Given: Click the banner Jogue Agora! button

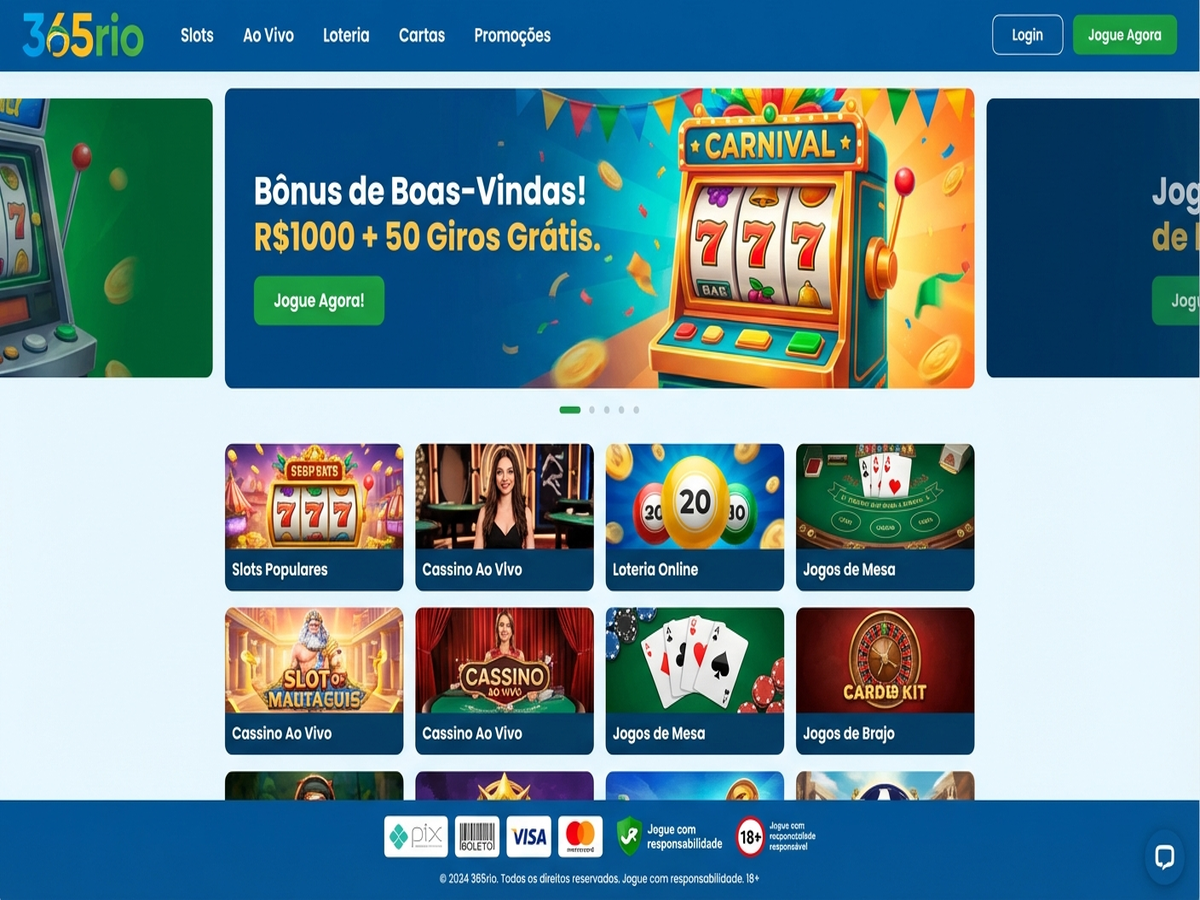Looking at the screenshot, I should click(x=319, y=301).
